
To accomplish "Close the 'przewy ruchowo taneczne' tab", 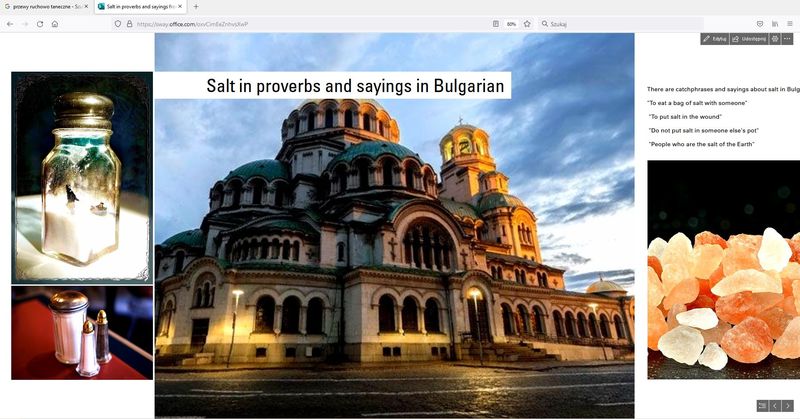I will pyautogui.click(x=86, y=7).
